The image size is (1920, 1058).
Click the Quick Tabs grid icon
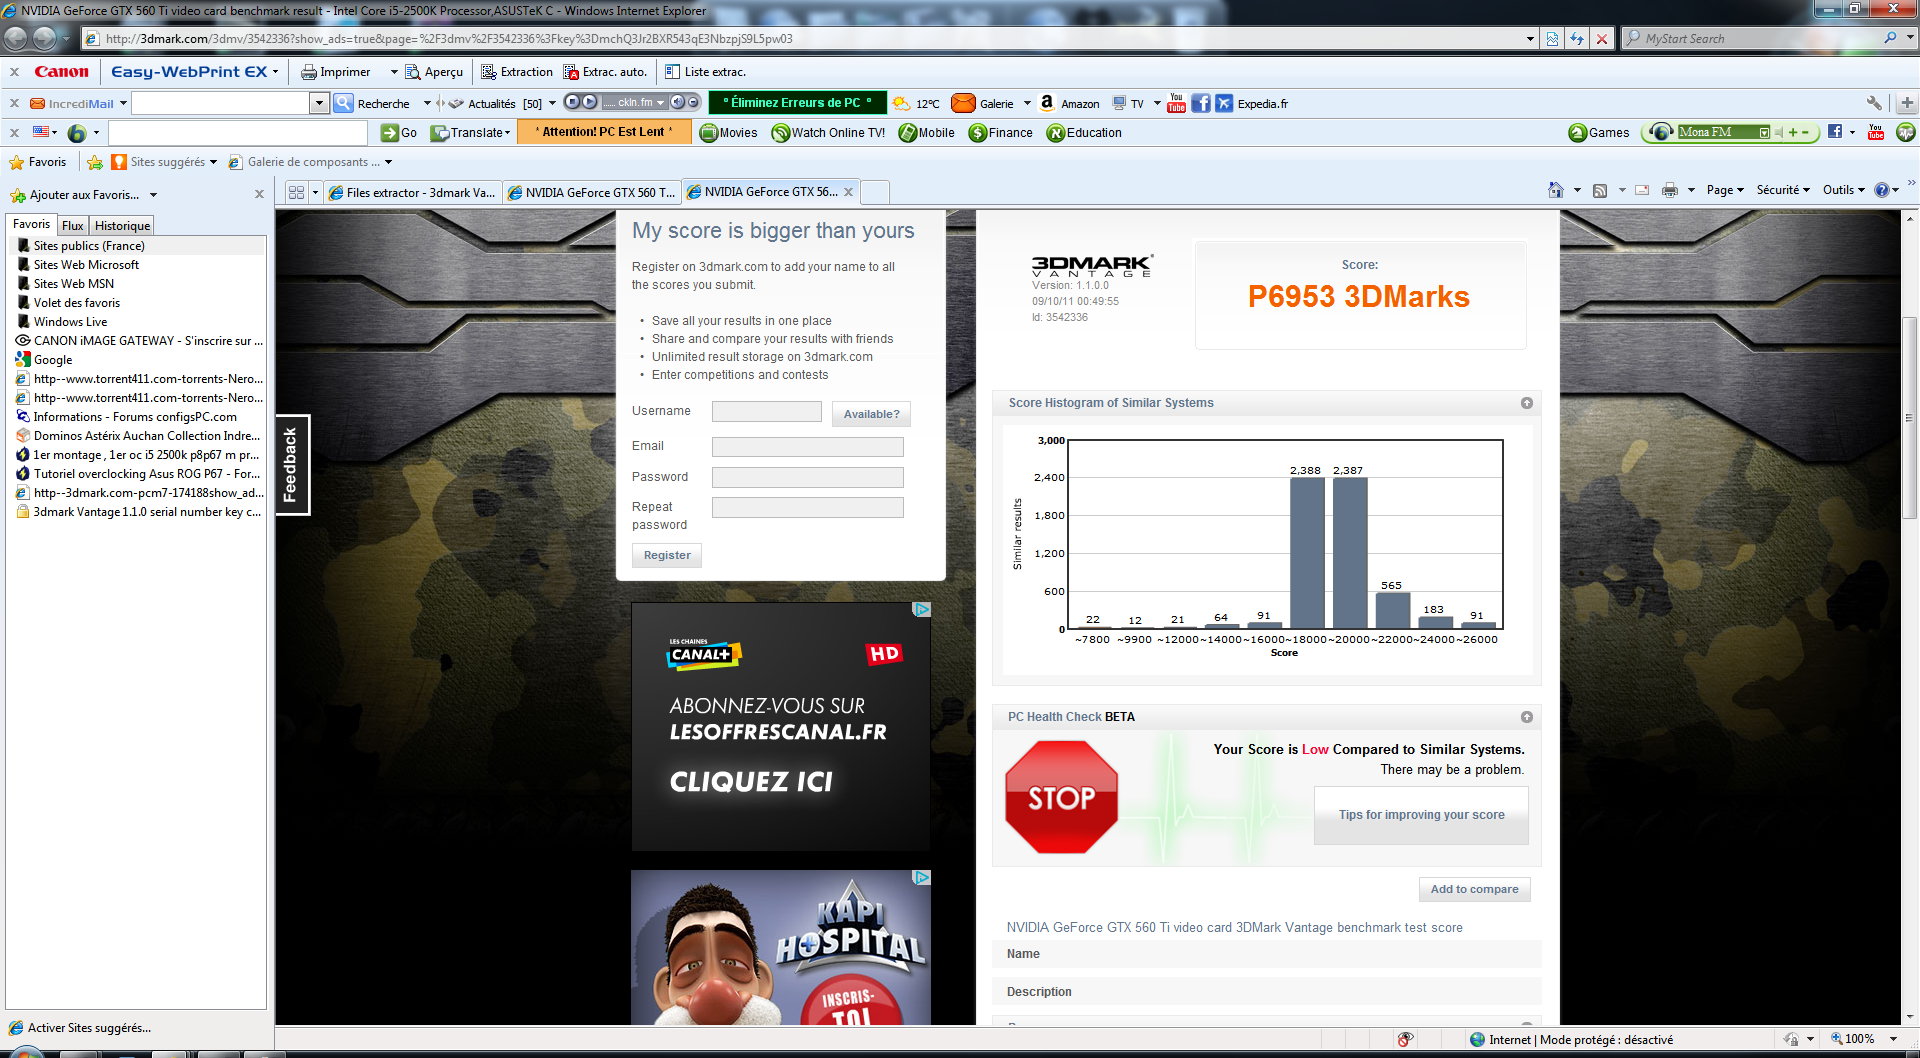pyautogui.click(x=296, y=192)
